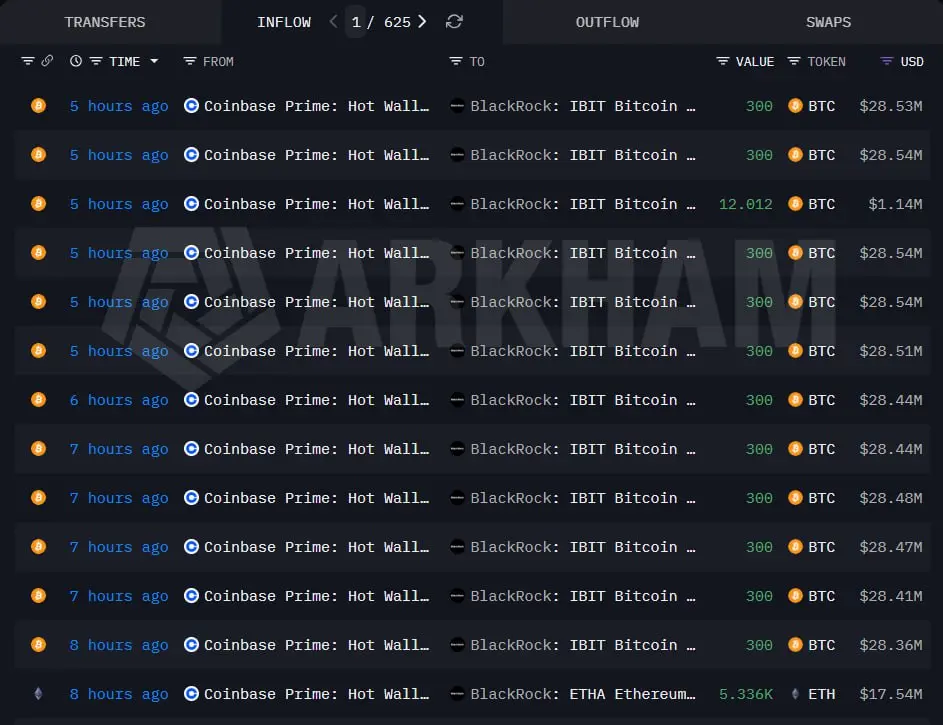Click the page number field showing 1
Screen dimensions: 943x725
356,22
